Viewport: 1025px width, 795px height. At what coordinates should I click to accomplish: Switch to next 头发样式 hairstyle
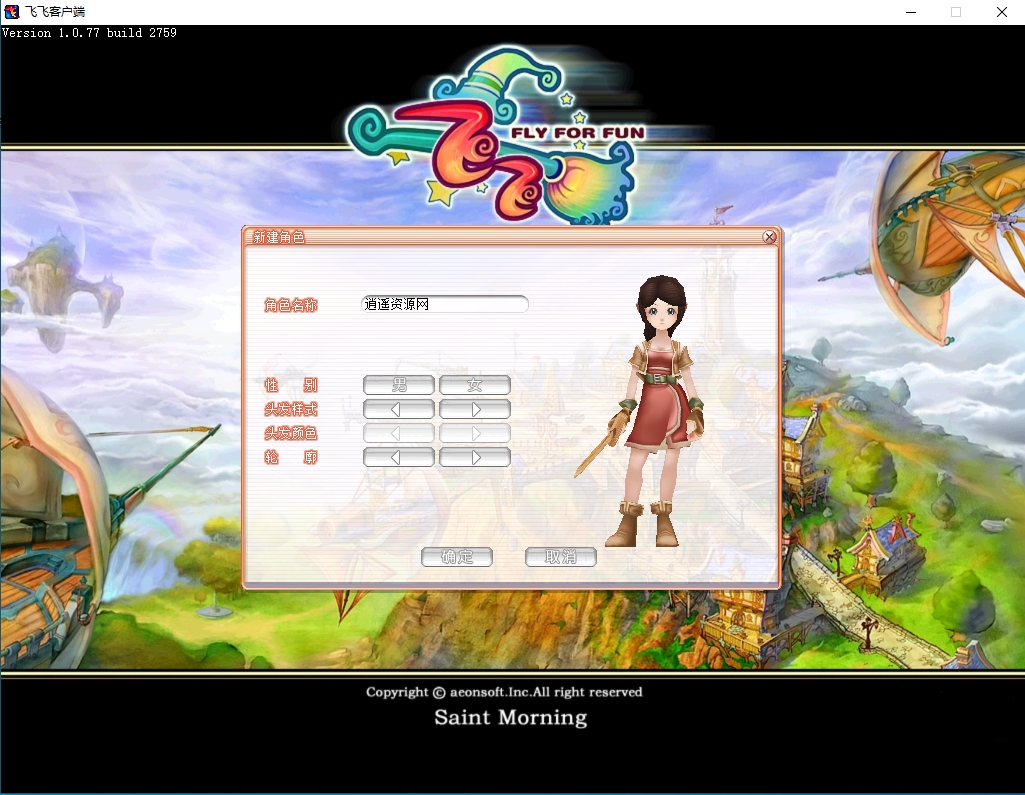(x=475, y=409)
